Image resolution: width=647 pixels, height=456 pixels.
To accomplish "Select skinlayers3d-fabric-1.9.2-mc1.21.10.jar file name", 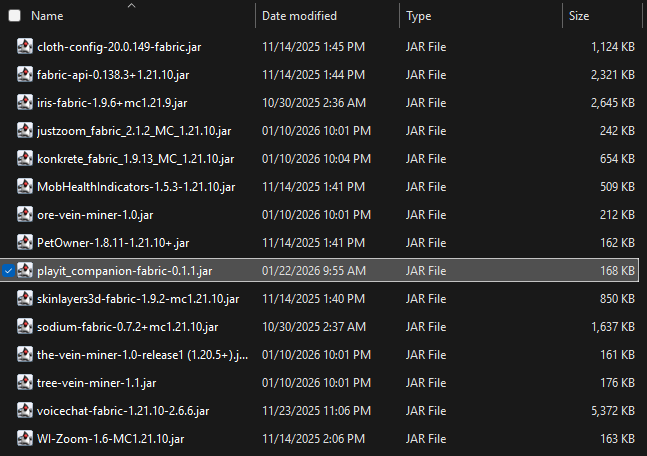I will click(138, 299).
